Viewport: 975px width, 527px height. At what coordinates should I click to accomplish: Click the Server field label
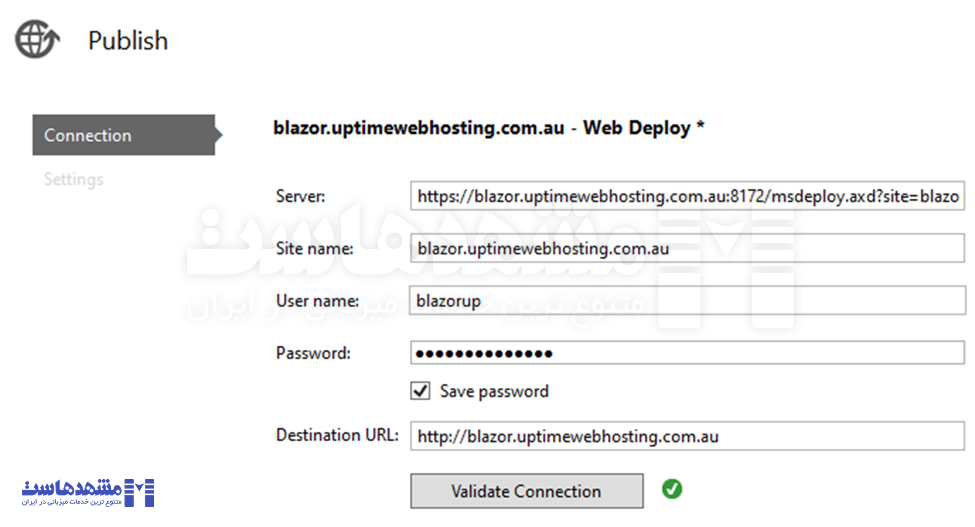click(301, 197)
